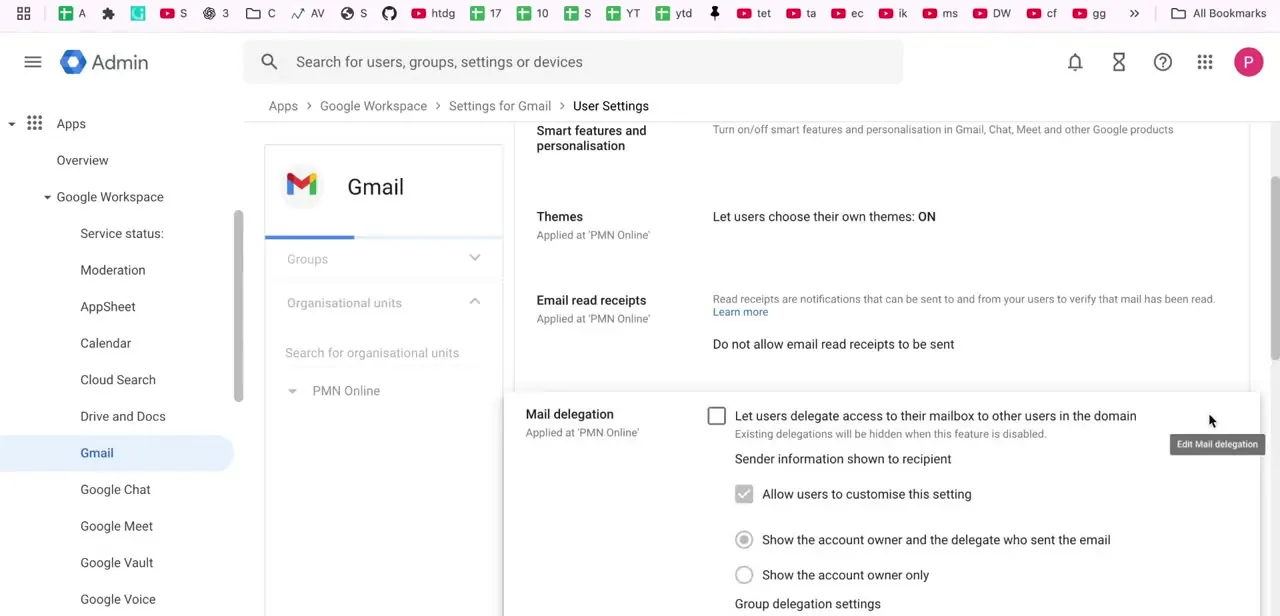The width and height of the screenshot is (1280, 616).
Task: Open Apps breadcrumb link
Action: click(x=283, y=106)
